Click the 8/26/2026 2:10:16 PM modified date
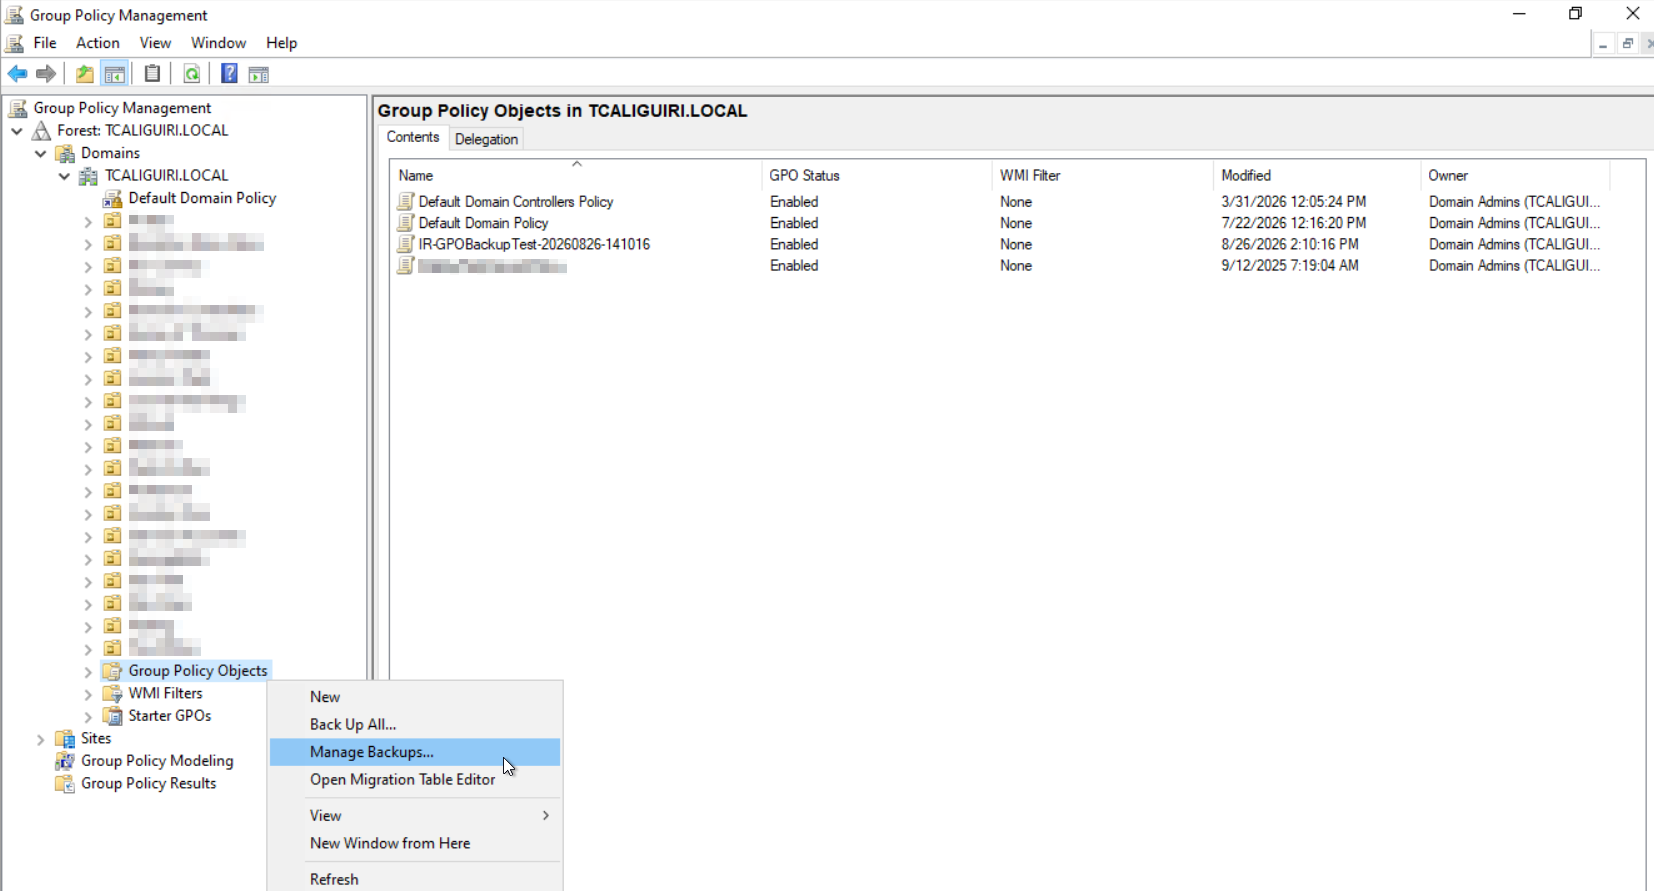The width and height of the screenshot is (1654, 891). coord(1290,244)
